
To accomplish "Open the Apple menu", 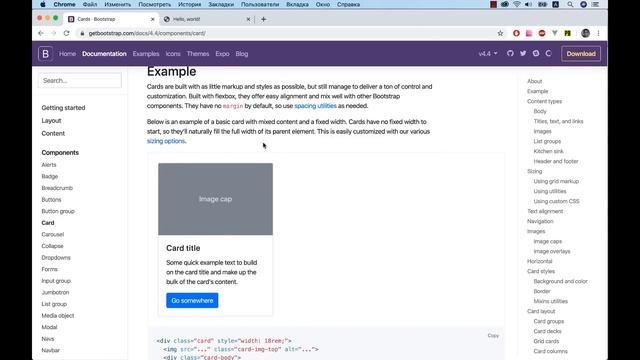I will [x=43, y=4].
